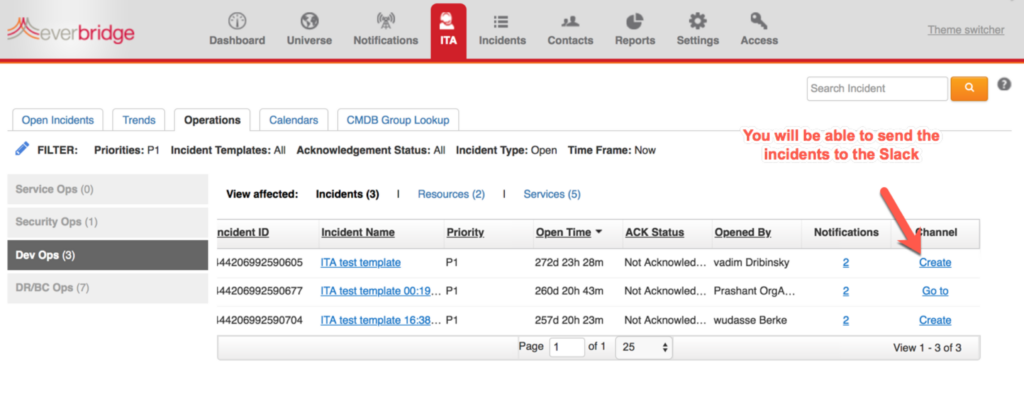
Task: Click the help question mark icon
Action: click(x=1004, y=84)
